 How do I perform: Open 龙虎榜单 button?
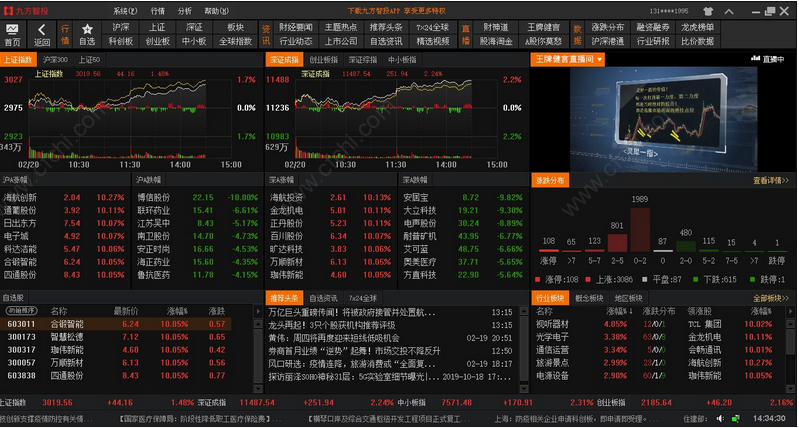click(697, 28)
